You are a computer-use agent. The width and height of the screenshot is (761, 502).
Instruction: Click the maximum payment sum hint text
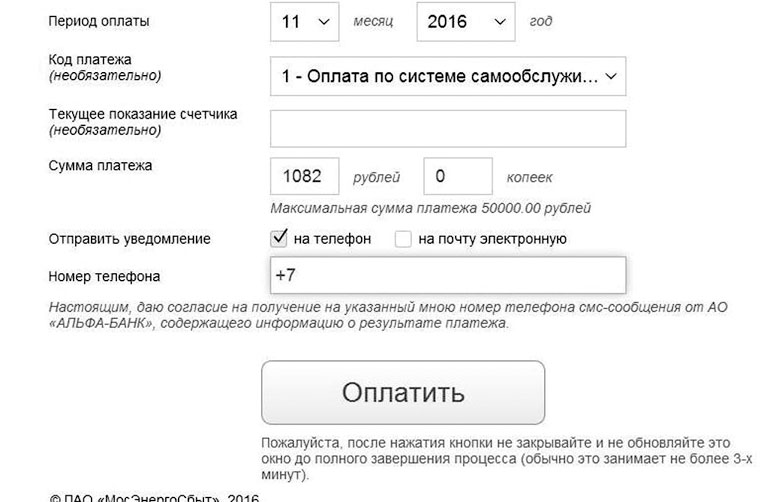tap(430, 208)
